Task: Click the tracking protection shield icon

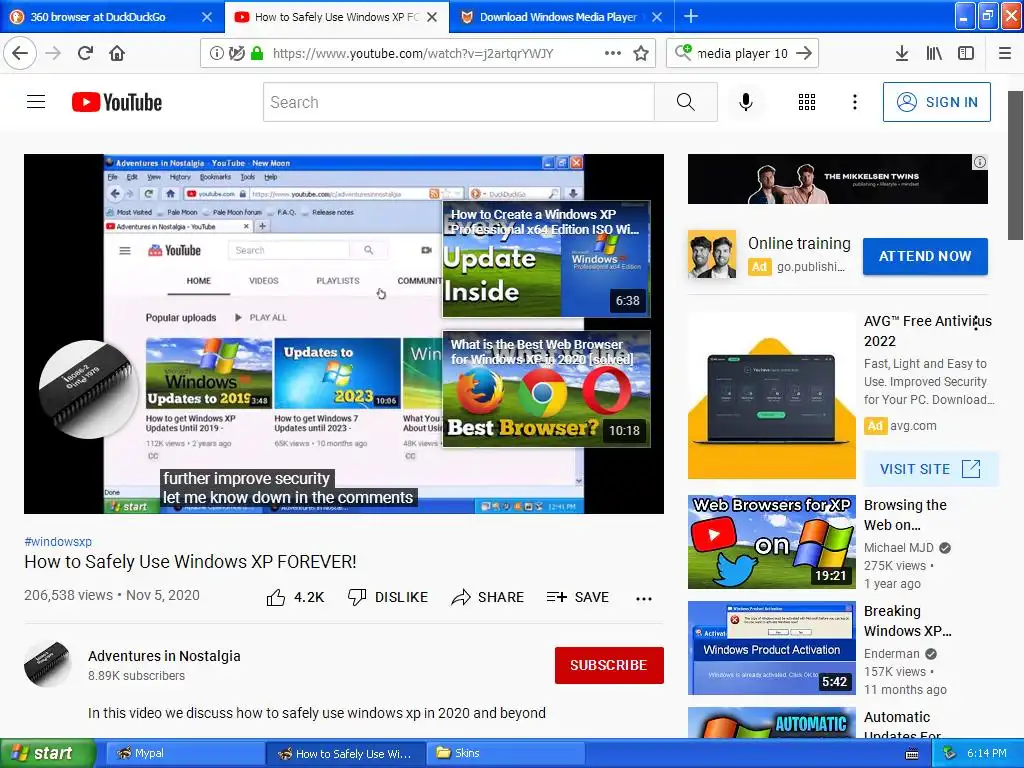Action: click(236, 54)
